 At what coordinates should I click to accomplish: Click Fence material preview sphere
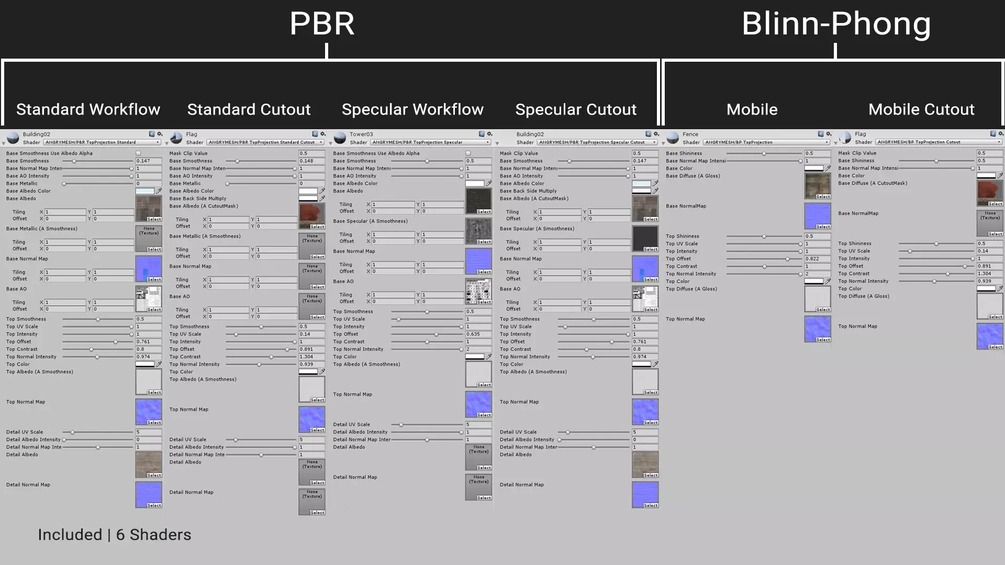coord(672,138)
